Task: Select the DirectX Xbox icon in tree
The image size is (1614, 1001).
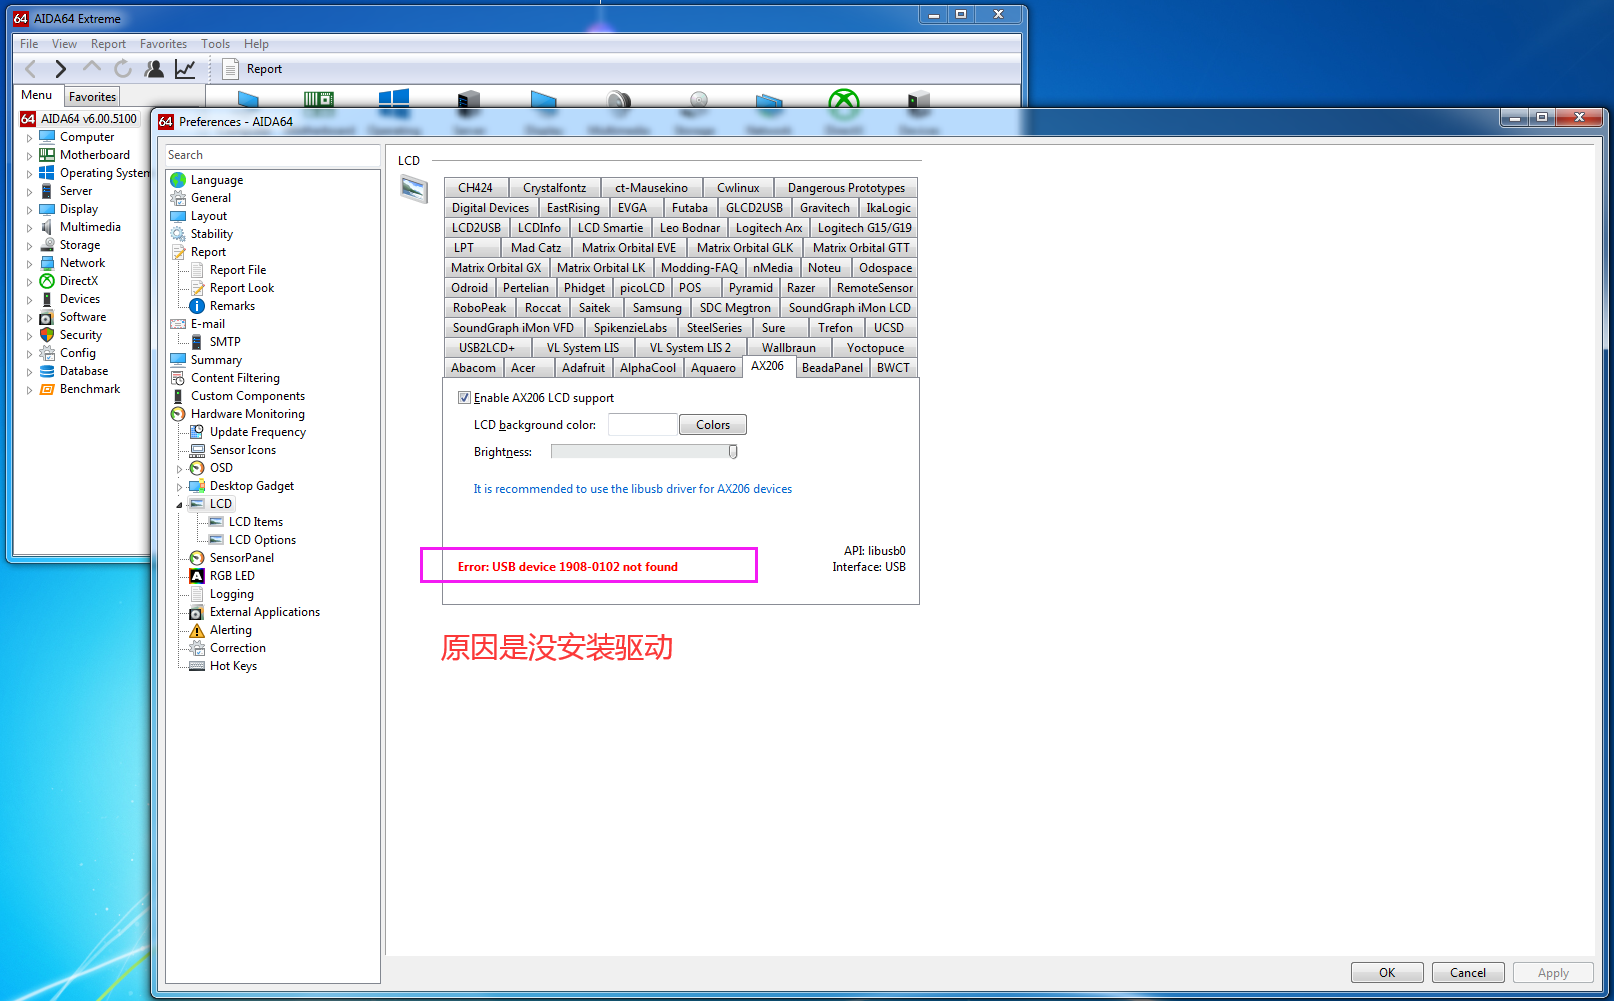Action: 47,281
